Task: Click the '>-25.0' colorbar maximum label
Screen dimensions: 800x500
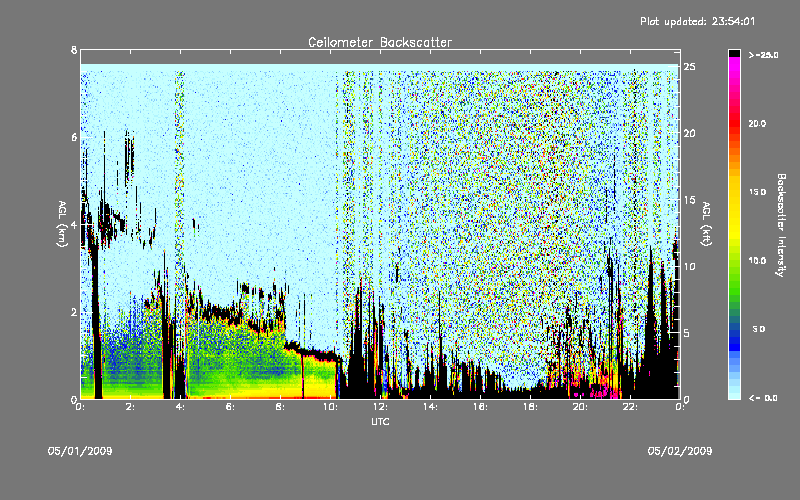Action: tap(763, 55)
